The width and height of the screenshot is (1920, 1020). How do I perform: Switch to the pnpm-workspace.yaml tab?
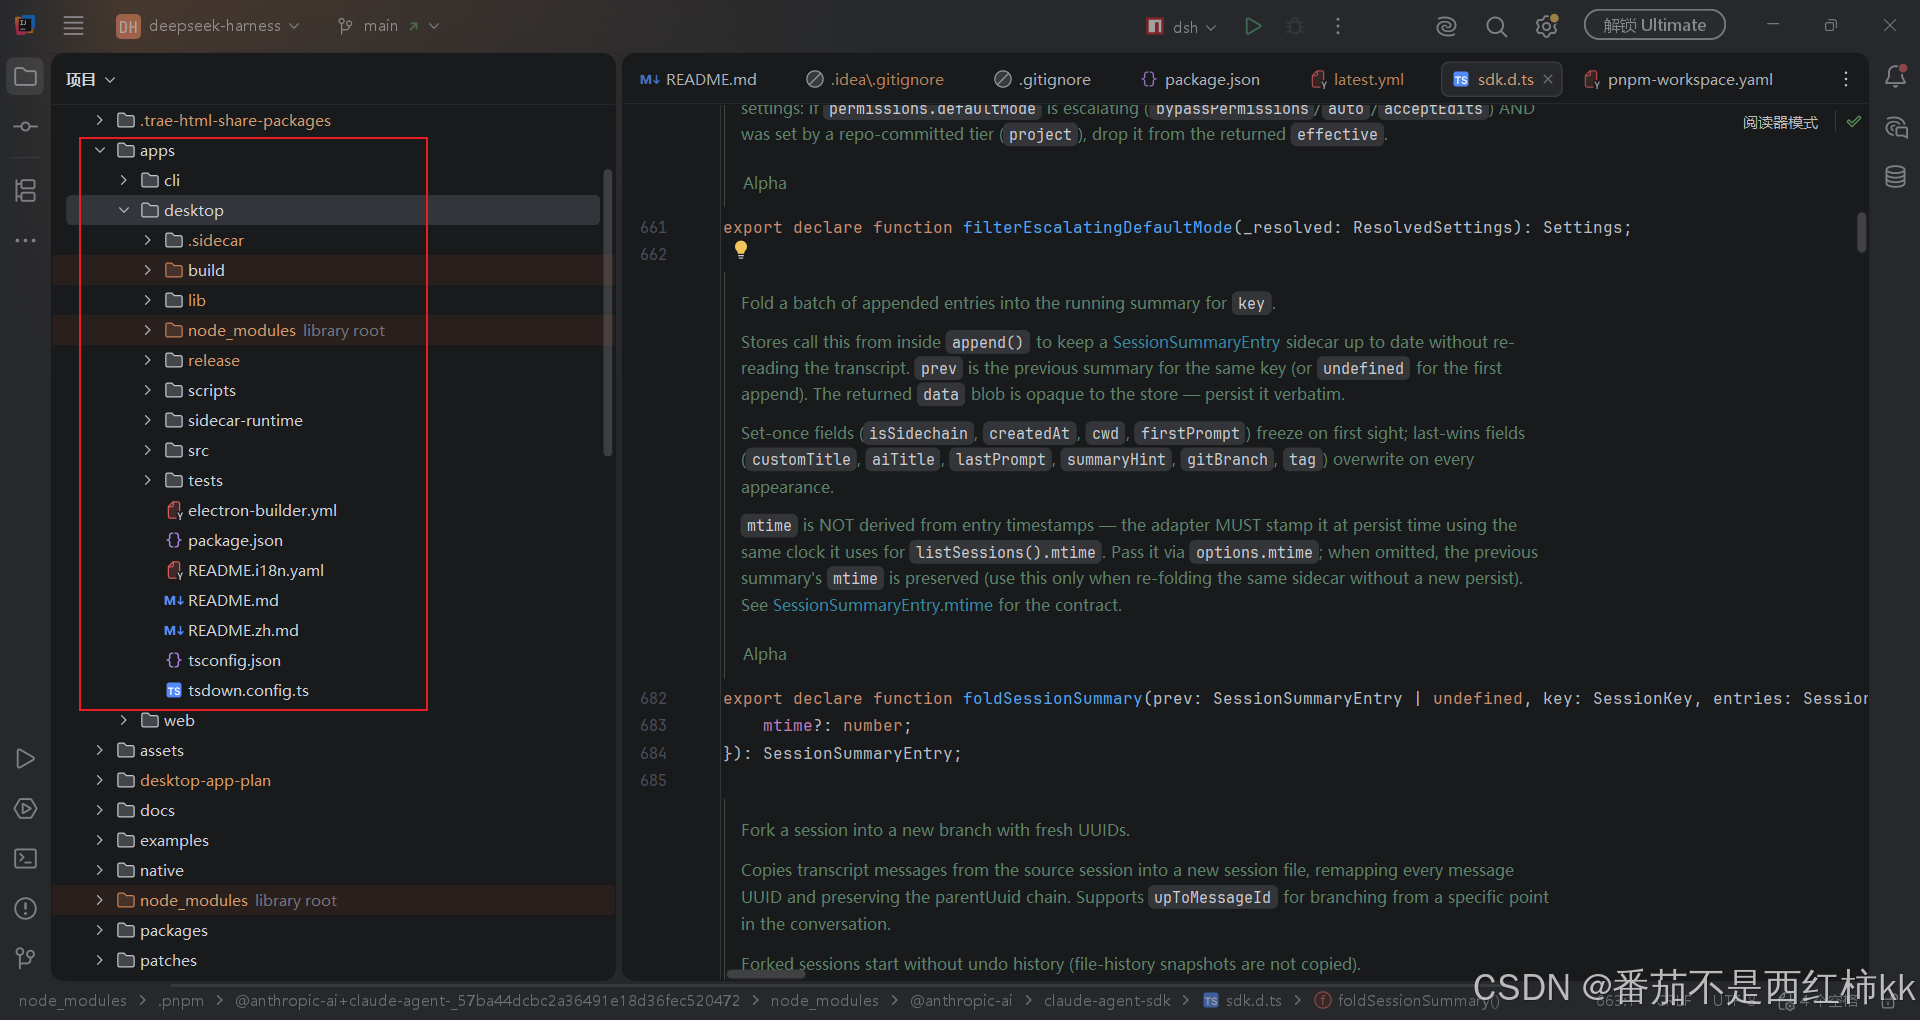coord(1679,79)
